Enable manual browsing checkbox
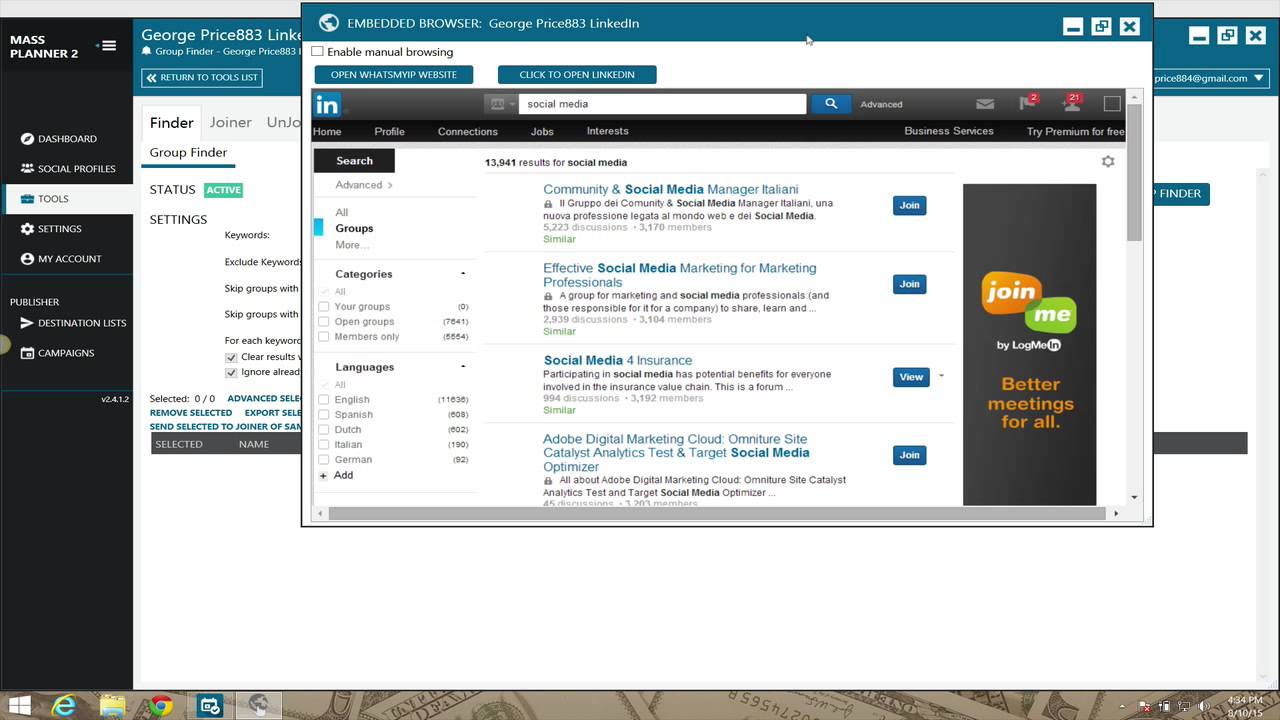This screenshot has width=1280, height=720. [317, 51]
